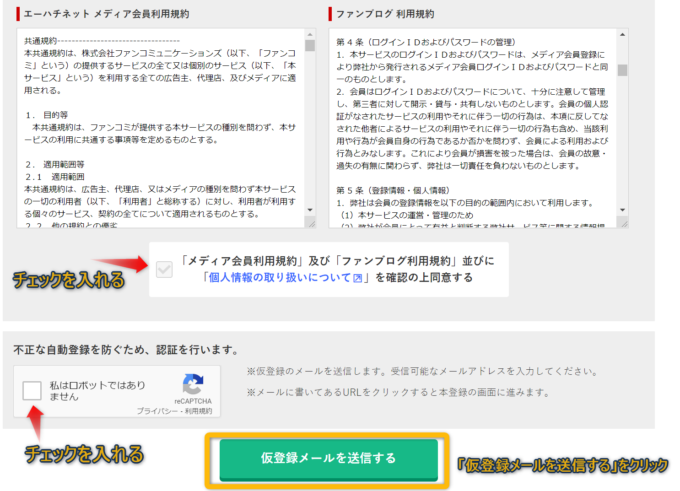The height and width of the screenshot is (491, 680).
Task: Click scrollbar thumb in メディア会員利用規約 box
Action: coord(310,46)
